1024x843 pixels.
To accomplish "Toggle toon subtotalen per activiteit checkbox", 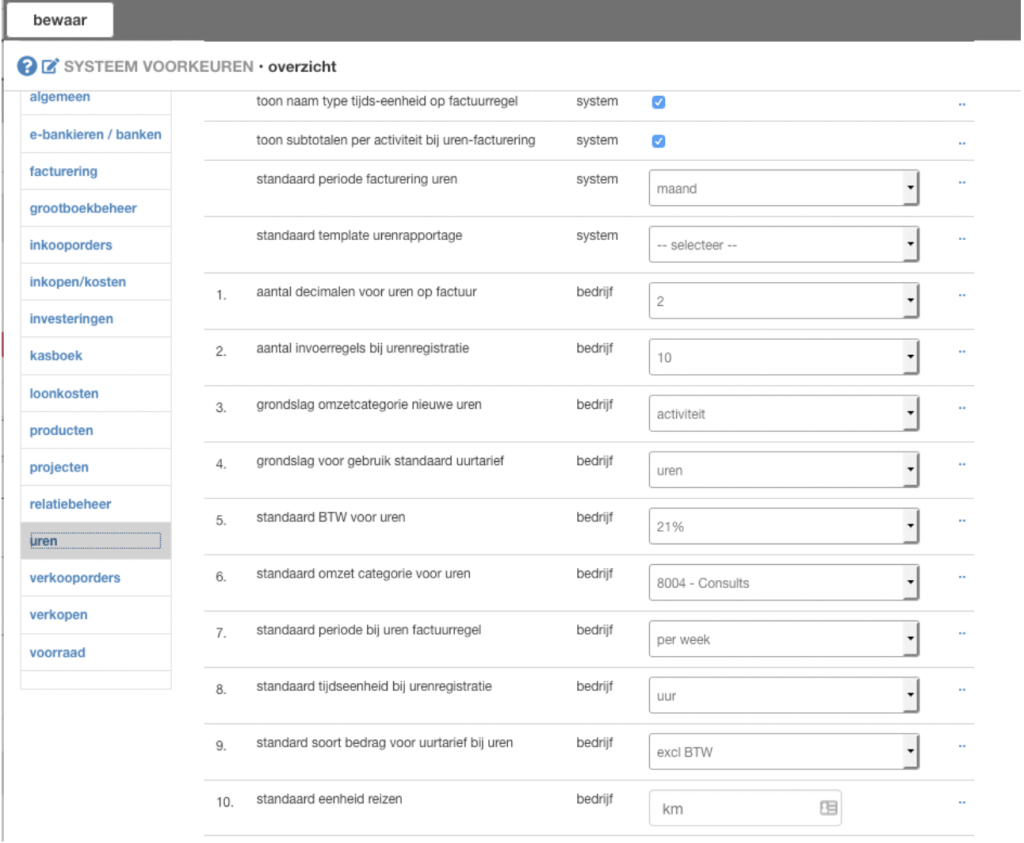I will [659, 141].
